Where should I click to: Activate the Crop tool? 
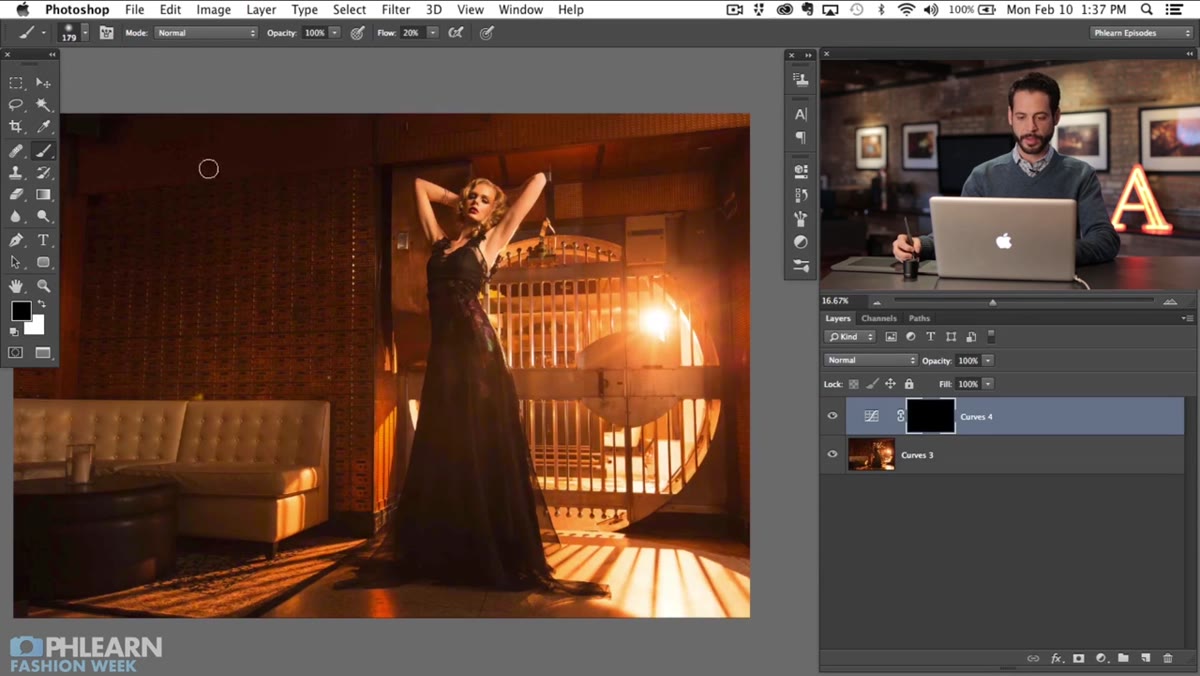16,127
